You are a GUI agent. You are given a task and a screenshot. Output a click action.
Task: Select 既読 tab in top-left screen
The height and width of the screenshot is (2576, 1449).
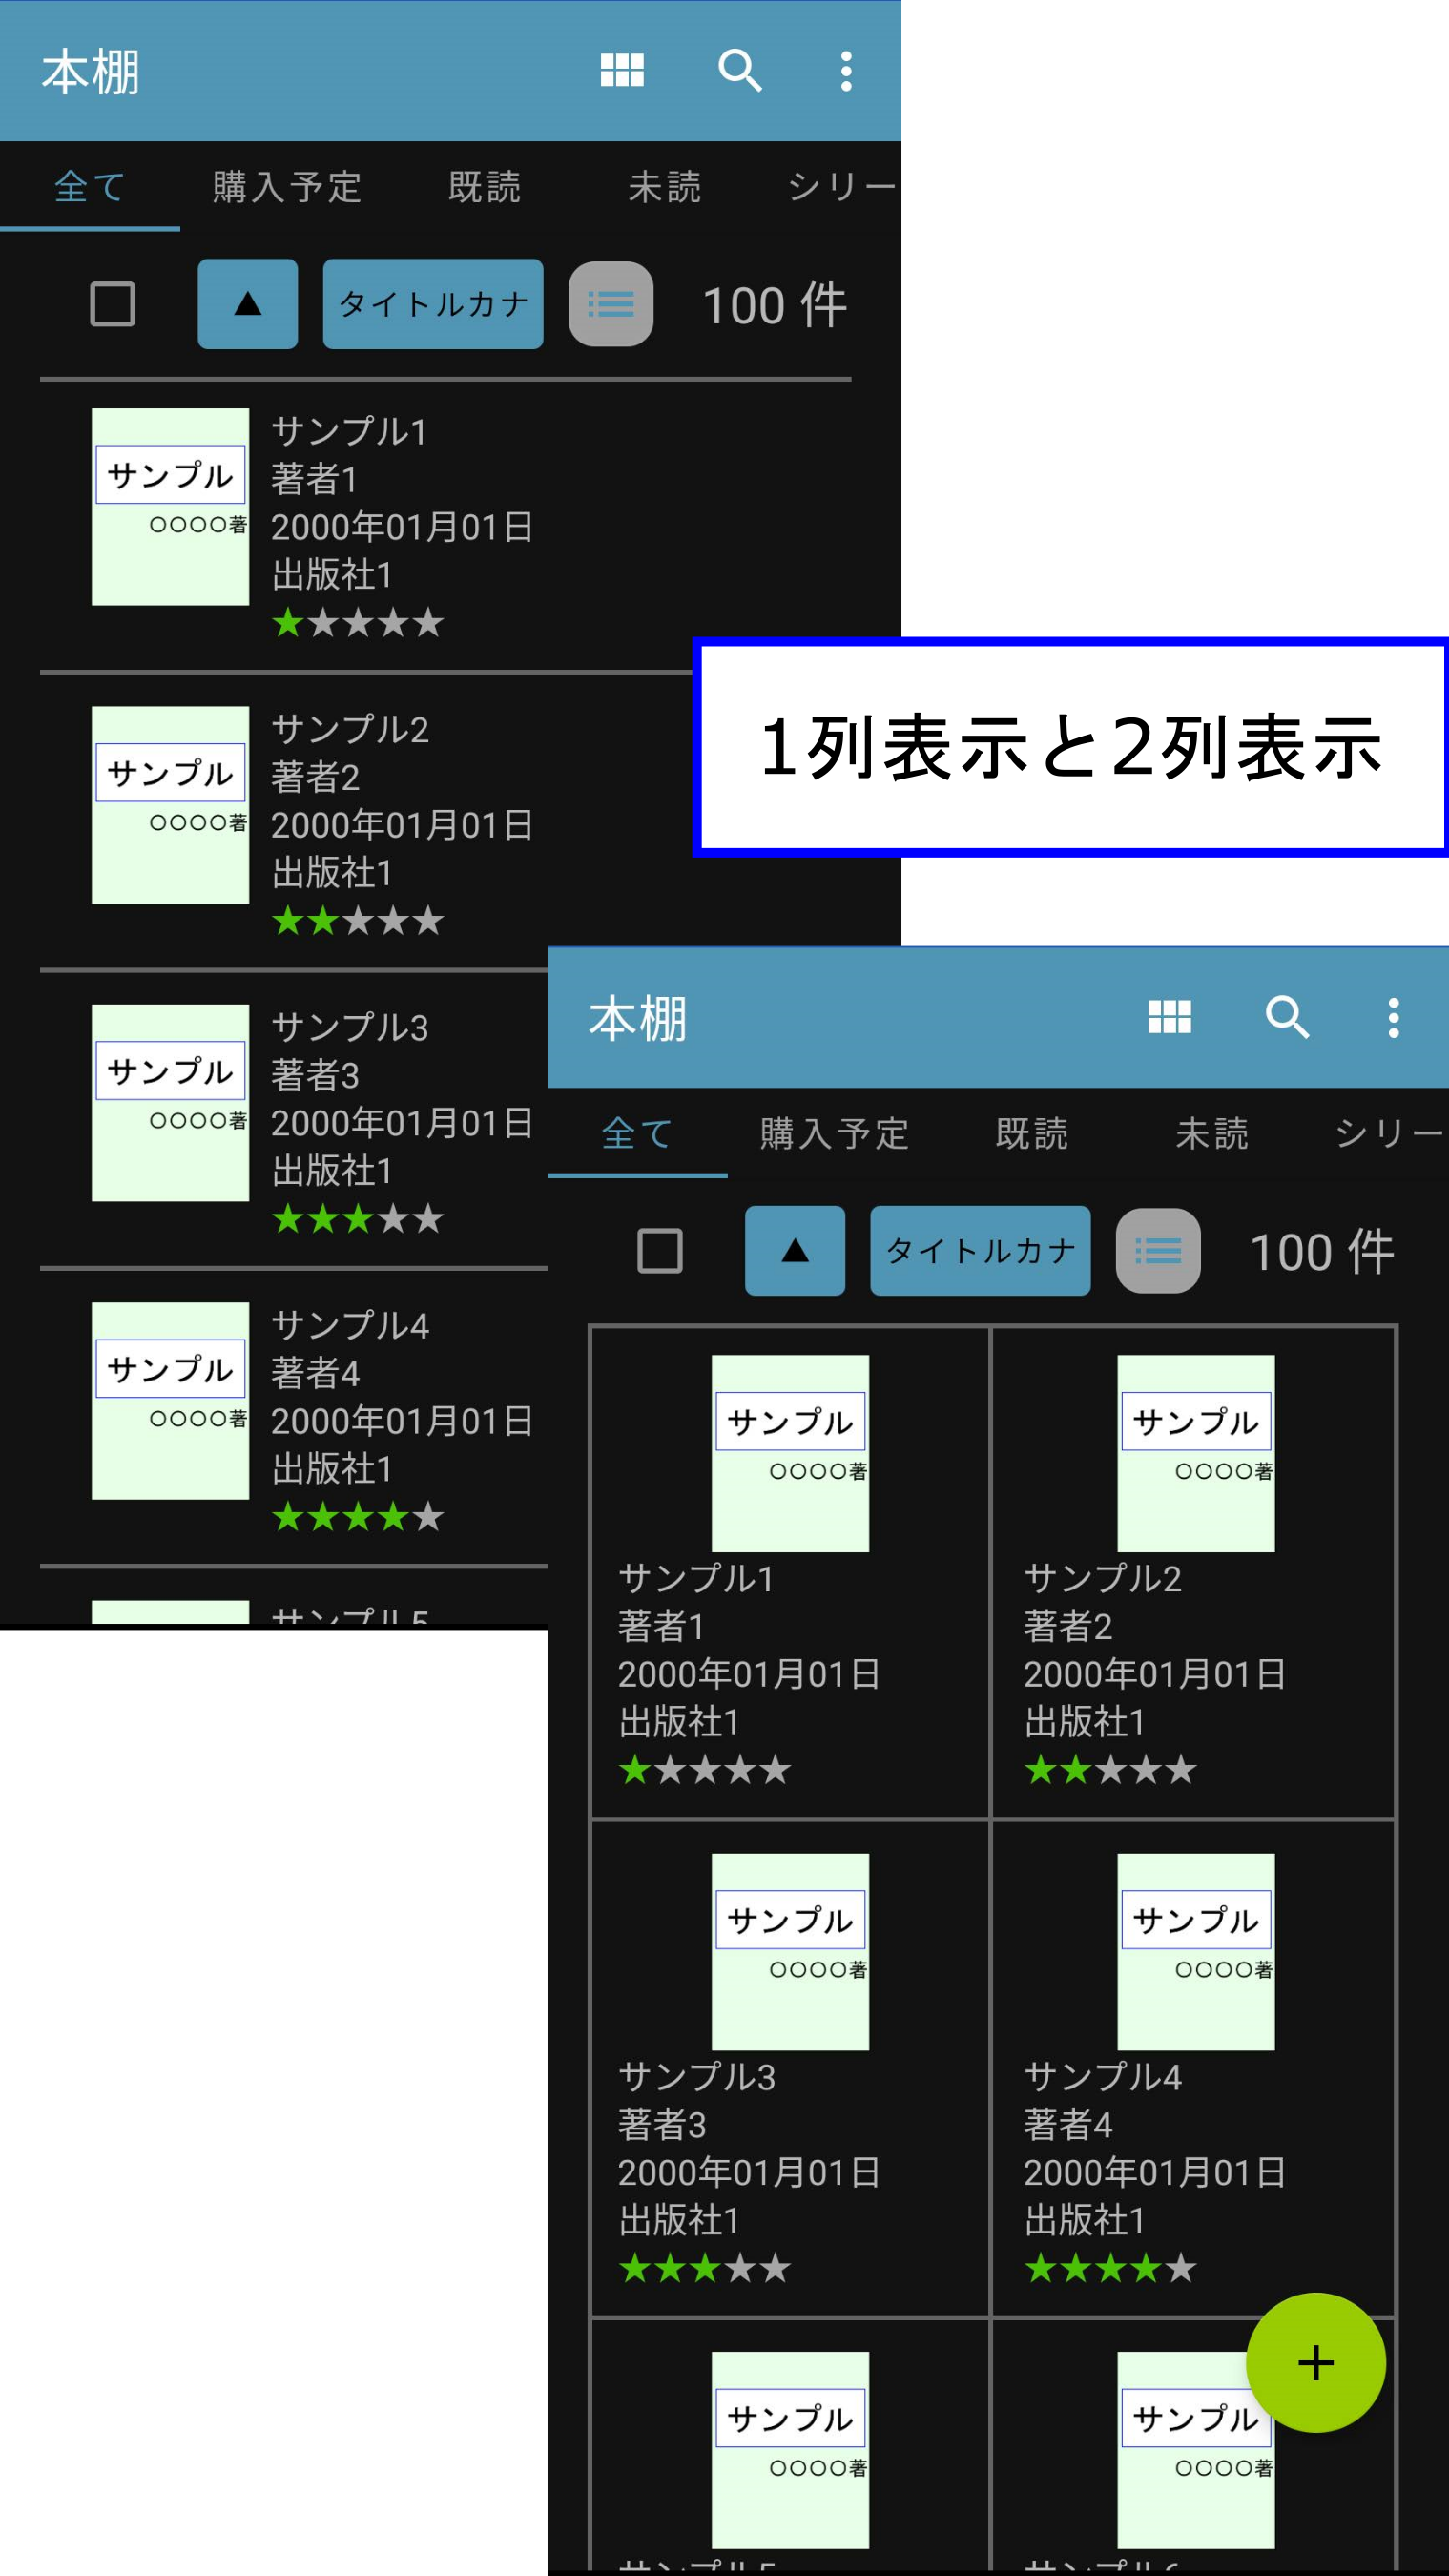click(485, 187)
